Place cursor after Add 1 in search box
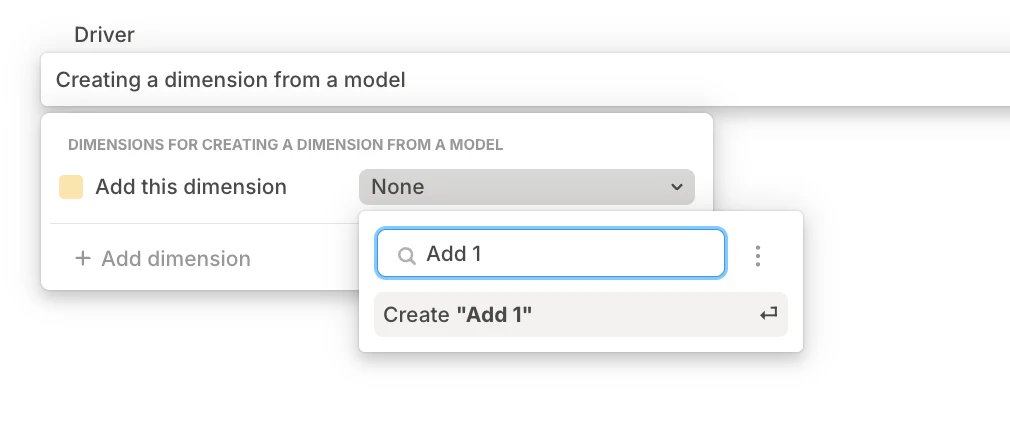Viewport: 1010px width, 430px height. (484, 254)
